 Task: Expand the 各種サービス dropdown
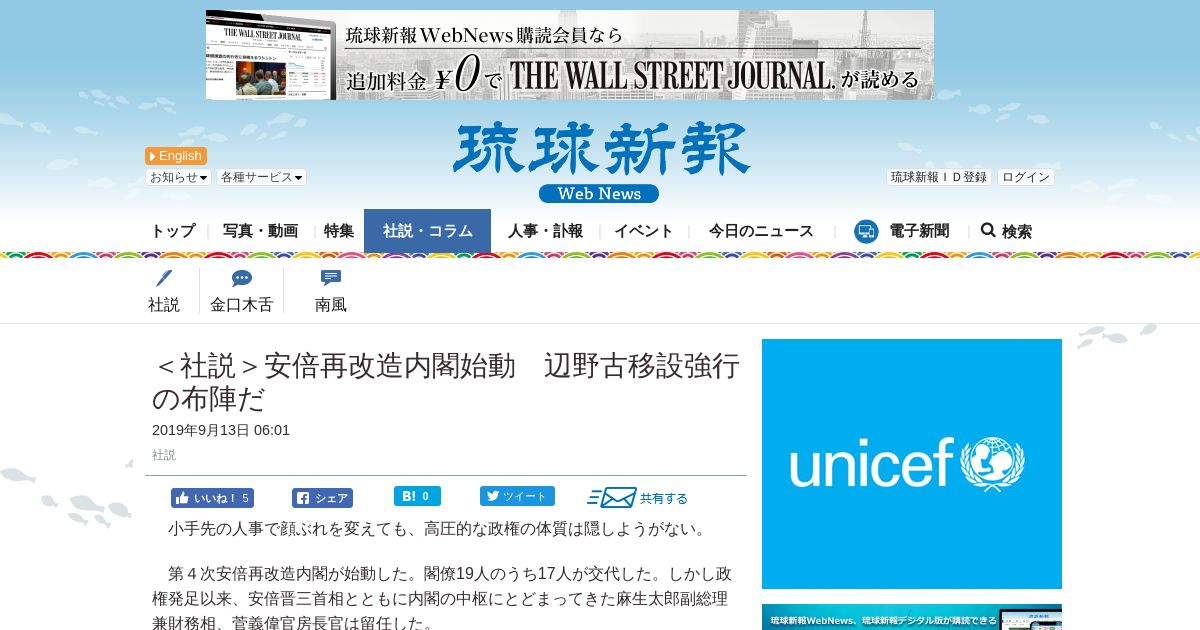262,177
